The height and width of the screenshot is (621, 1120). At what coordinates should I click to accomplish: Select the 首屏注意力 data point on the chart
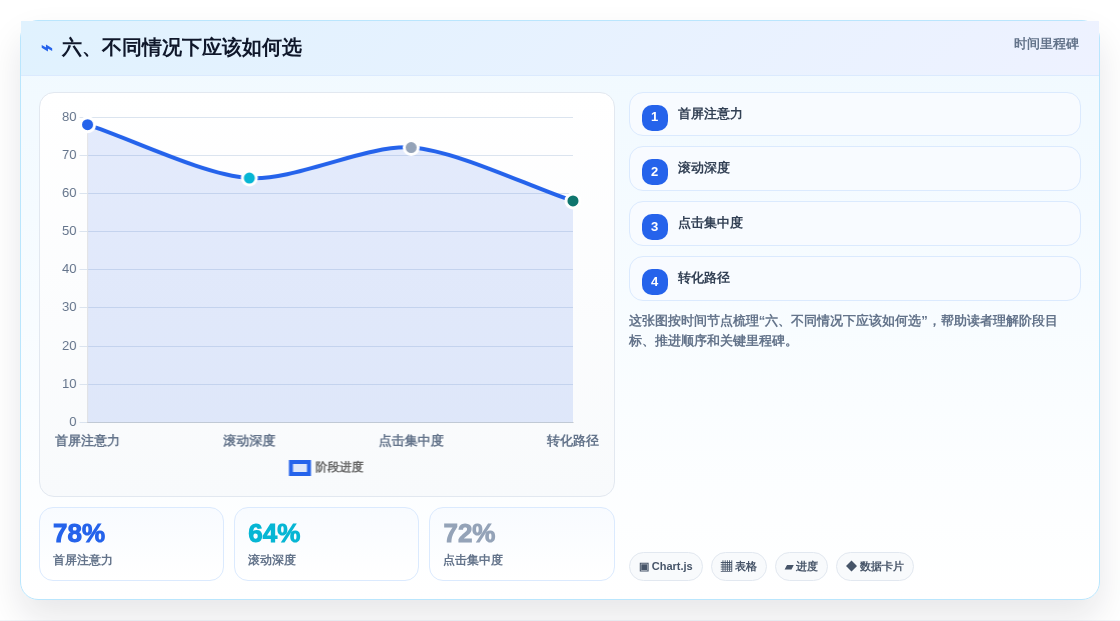(87, 125)
